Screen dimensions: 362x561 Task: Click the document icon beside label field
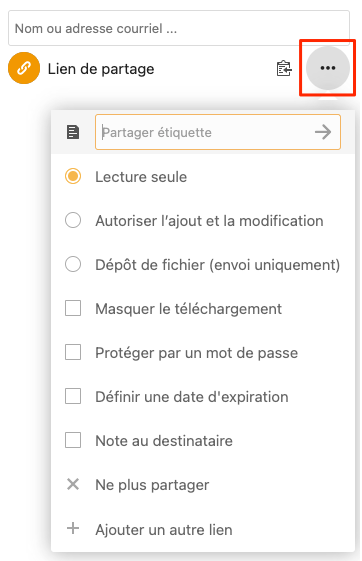(73, 132)
